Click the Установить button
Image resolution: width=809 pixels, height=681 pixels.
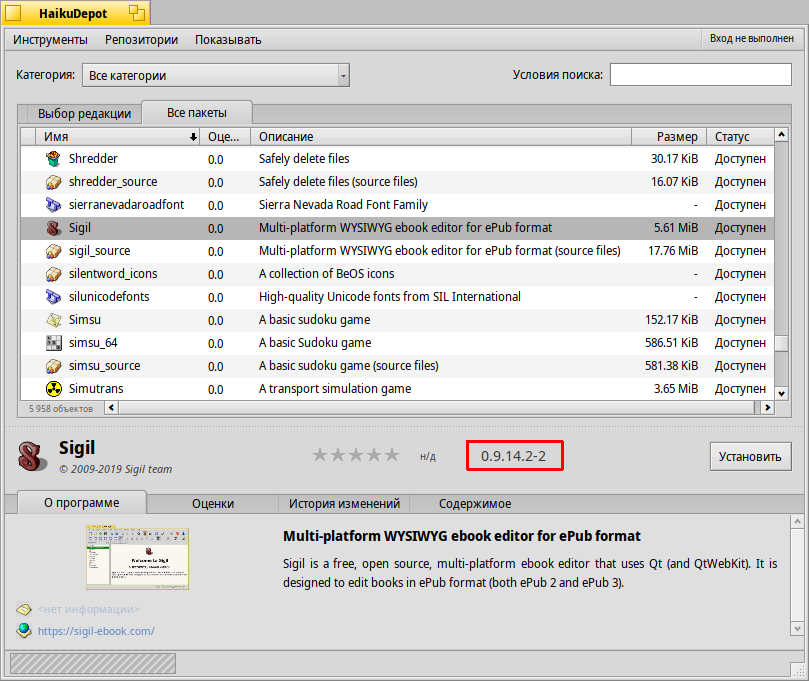(x=750, y=457)
